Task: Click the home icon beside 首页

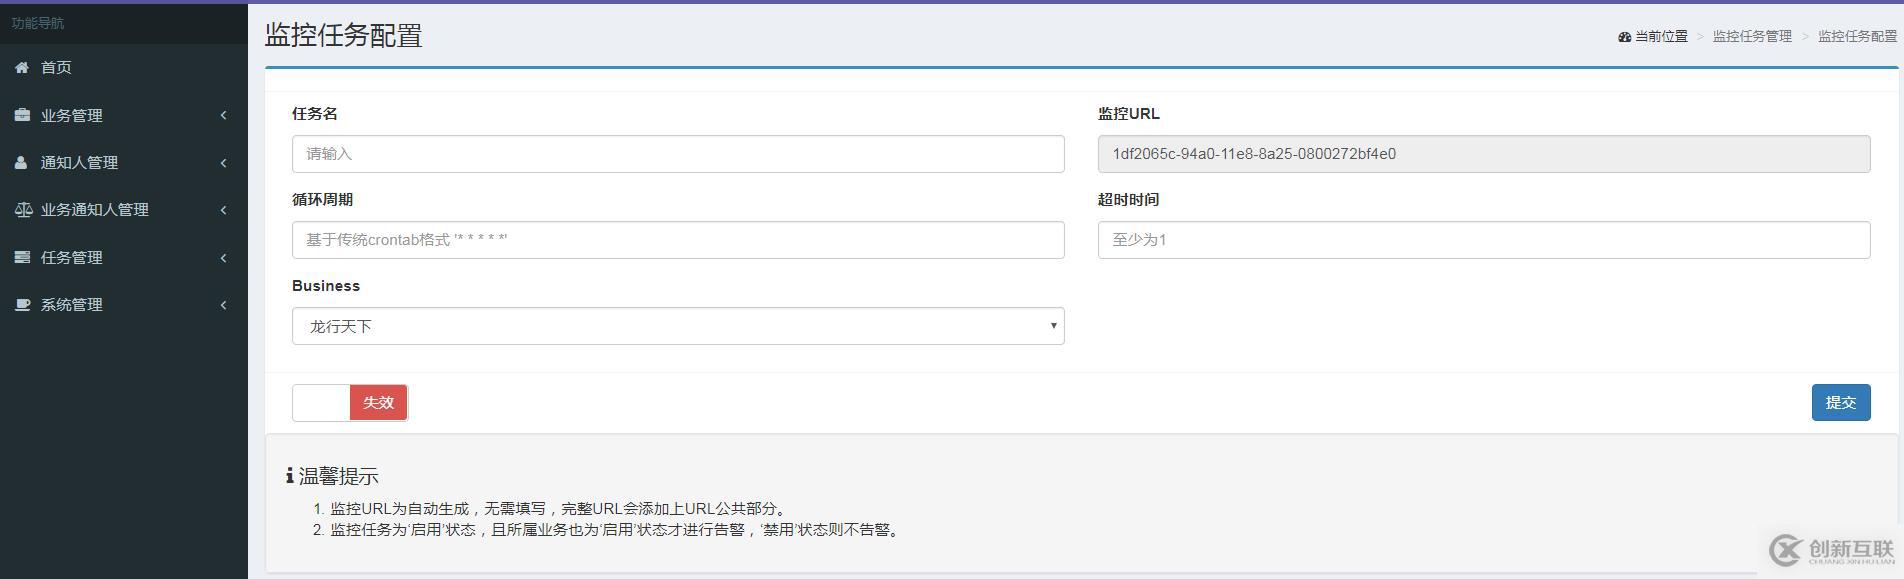Action: (x=22, y=67)
